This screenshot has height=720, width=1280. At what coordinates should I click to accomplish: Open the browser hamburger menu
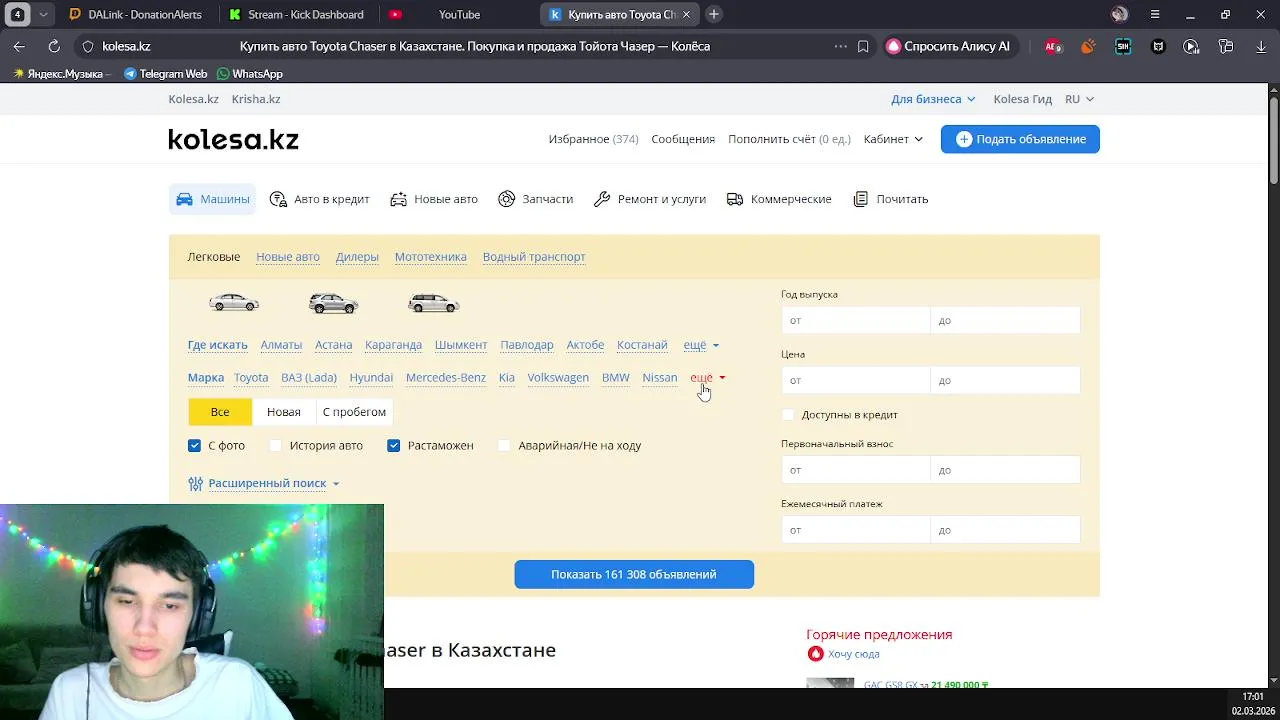[x=1155, y=14]
